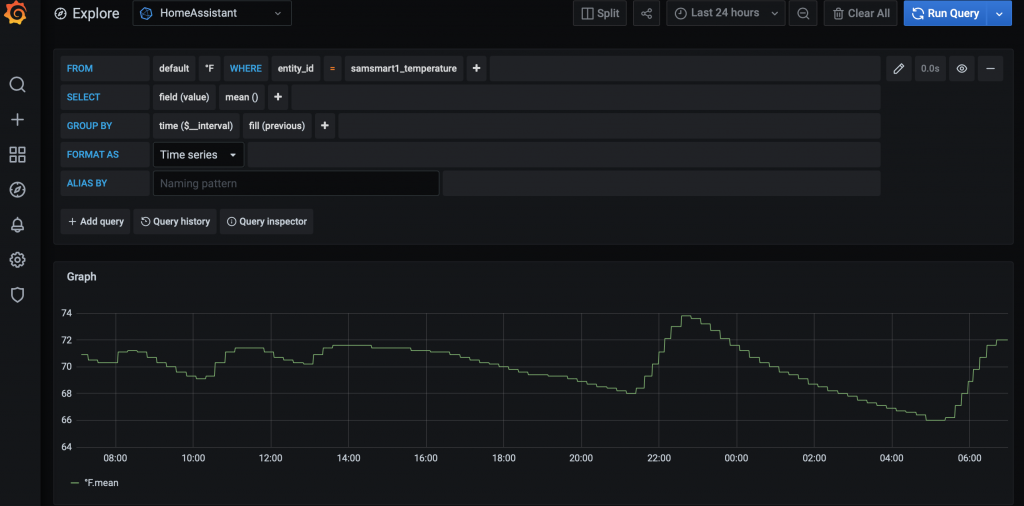1024x506 pixels.
Task: Remove the query with minus icon
Action: 991,69
